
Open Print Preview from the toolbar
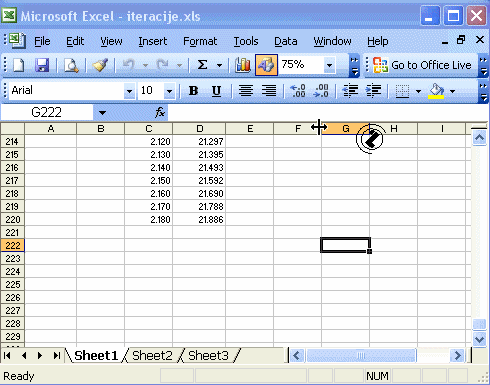coord(71,65)
